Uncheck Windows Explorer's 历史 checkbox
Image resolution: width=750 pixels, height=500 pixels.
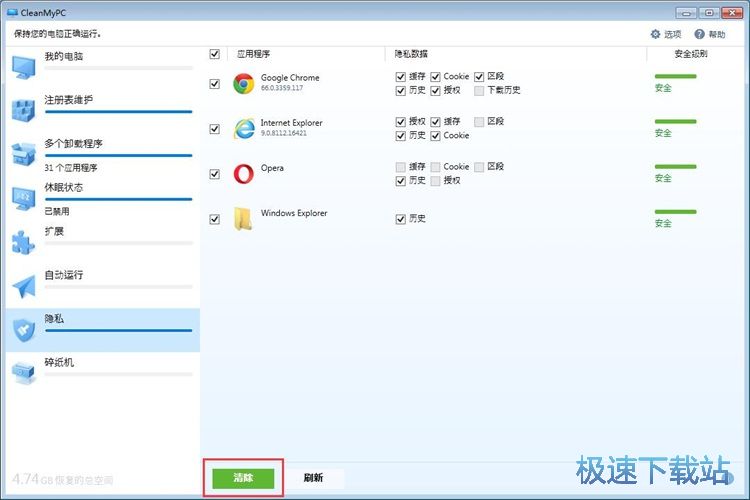(x=401, y=219)
